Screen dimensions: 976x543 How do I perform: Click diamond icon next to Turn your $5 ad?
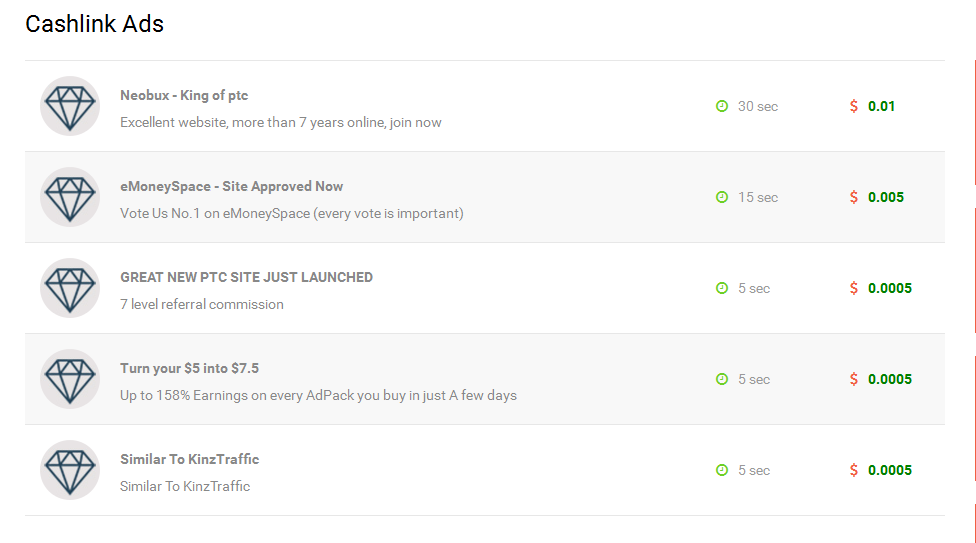pyautogui.click(x=70, y=379)
